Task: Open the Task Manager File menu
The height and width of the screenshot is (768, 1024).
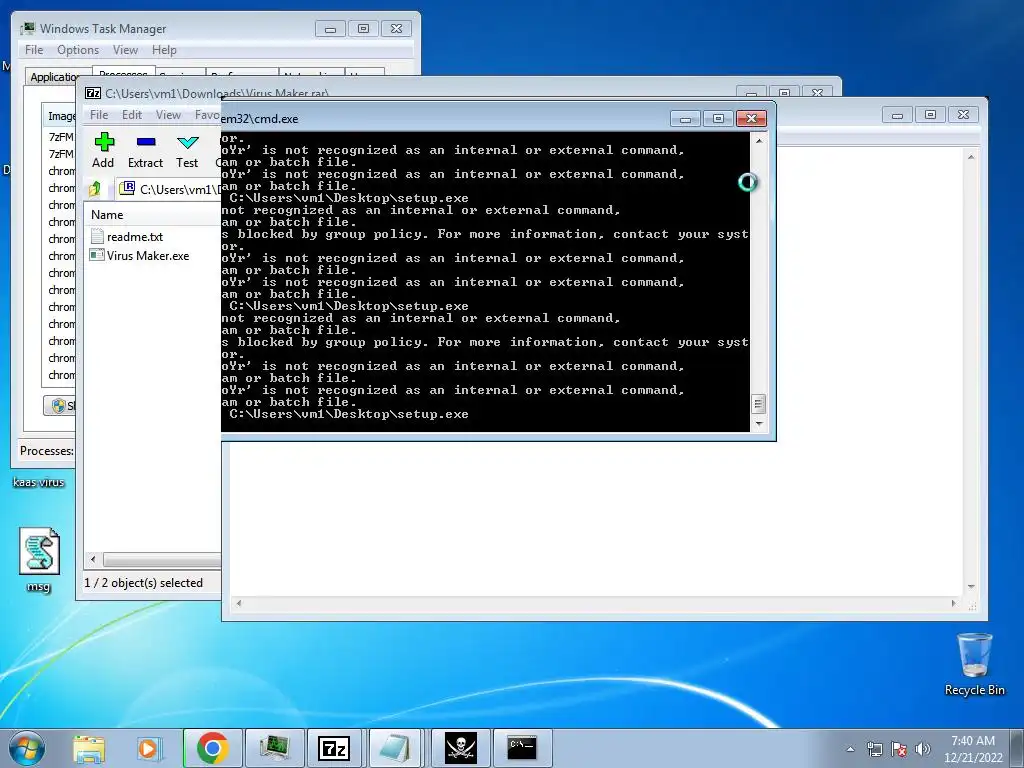Action: click(x=34, y=50)
